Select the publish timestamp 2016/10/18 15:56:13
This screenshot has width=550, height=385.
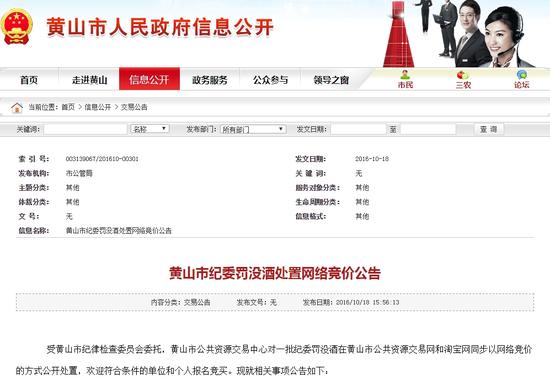(367, 302)
